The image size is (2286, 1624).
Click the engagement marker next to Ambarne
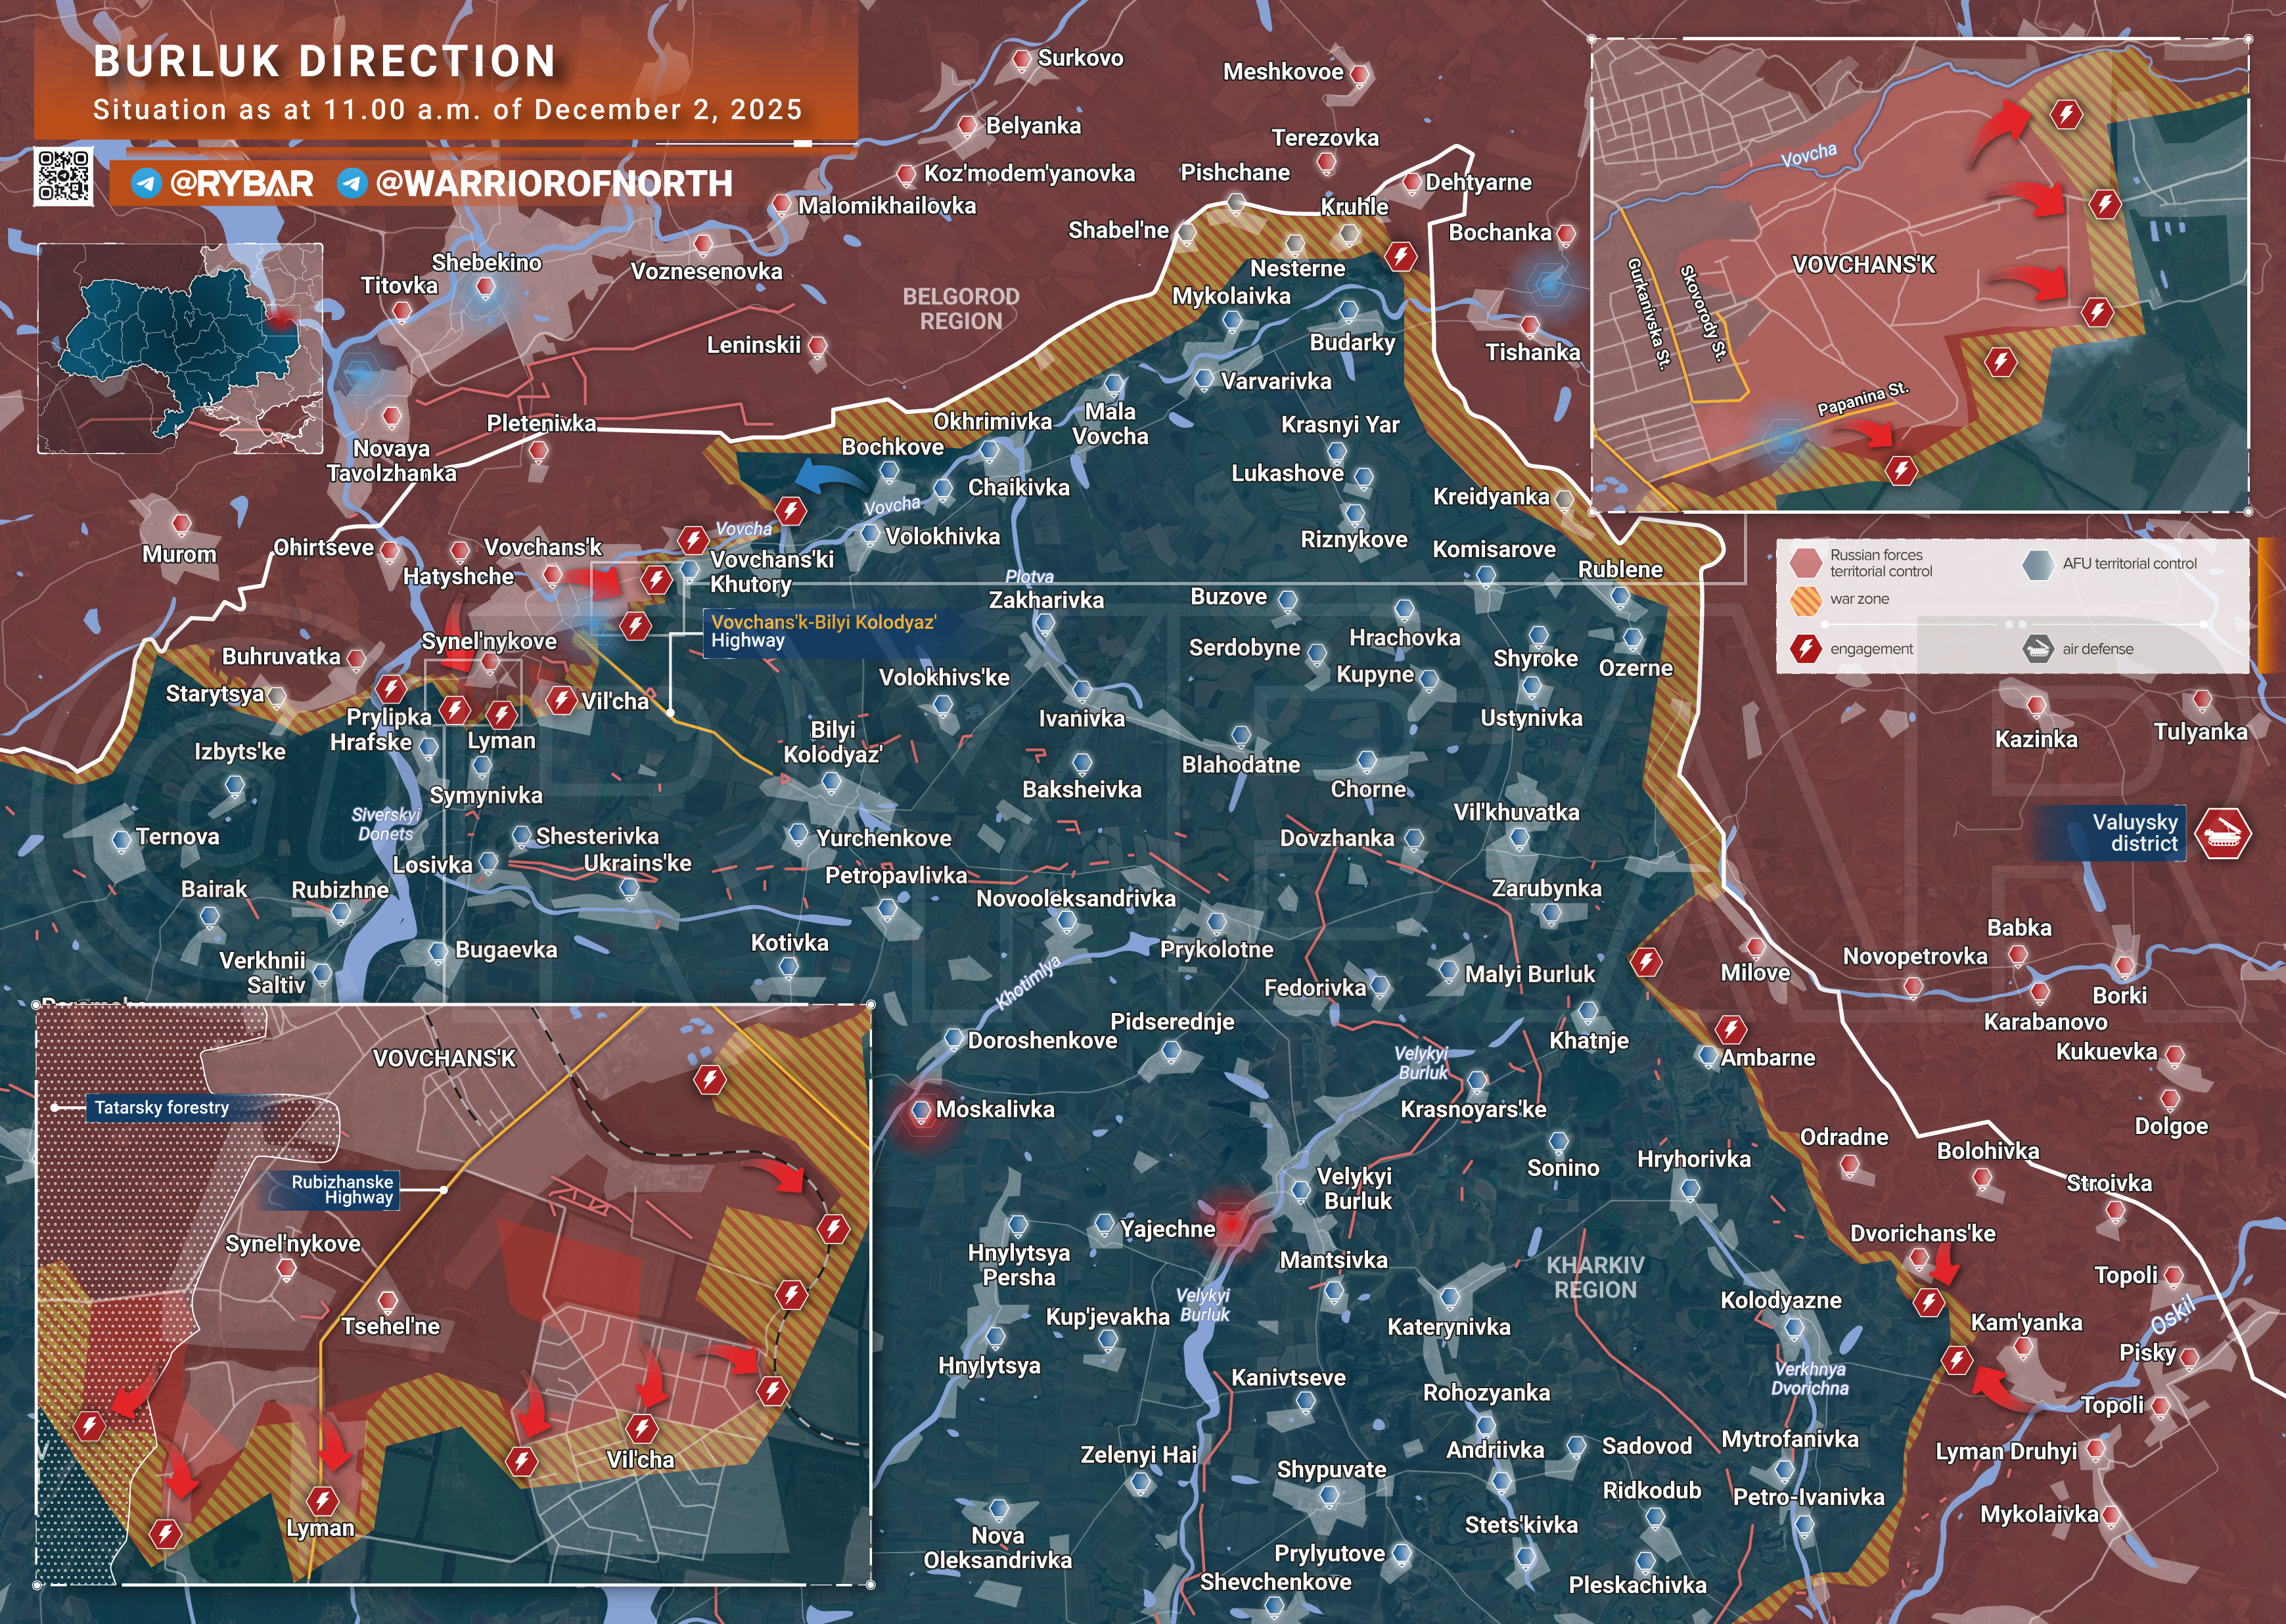pos(1731,1029)
